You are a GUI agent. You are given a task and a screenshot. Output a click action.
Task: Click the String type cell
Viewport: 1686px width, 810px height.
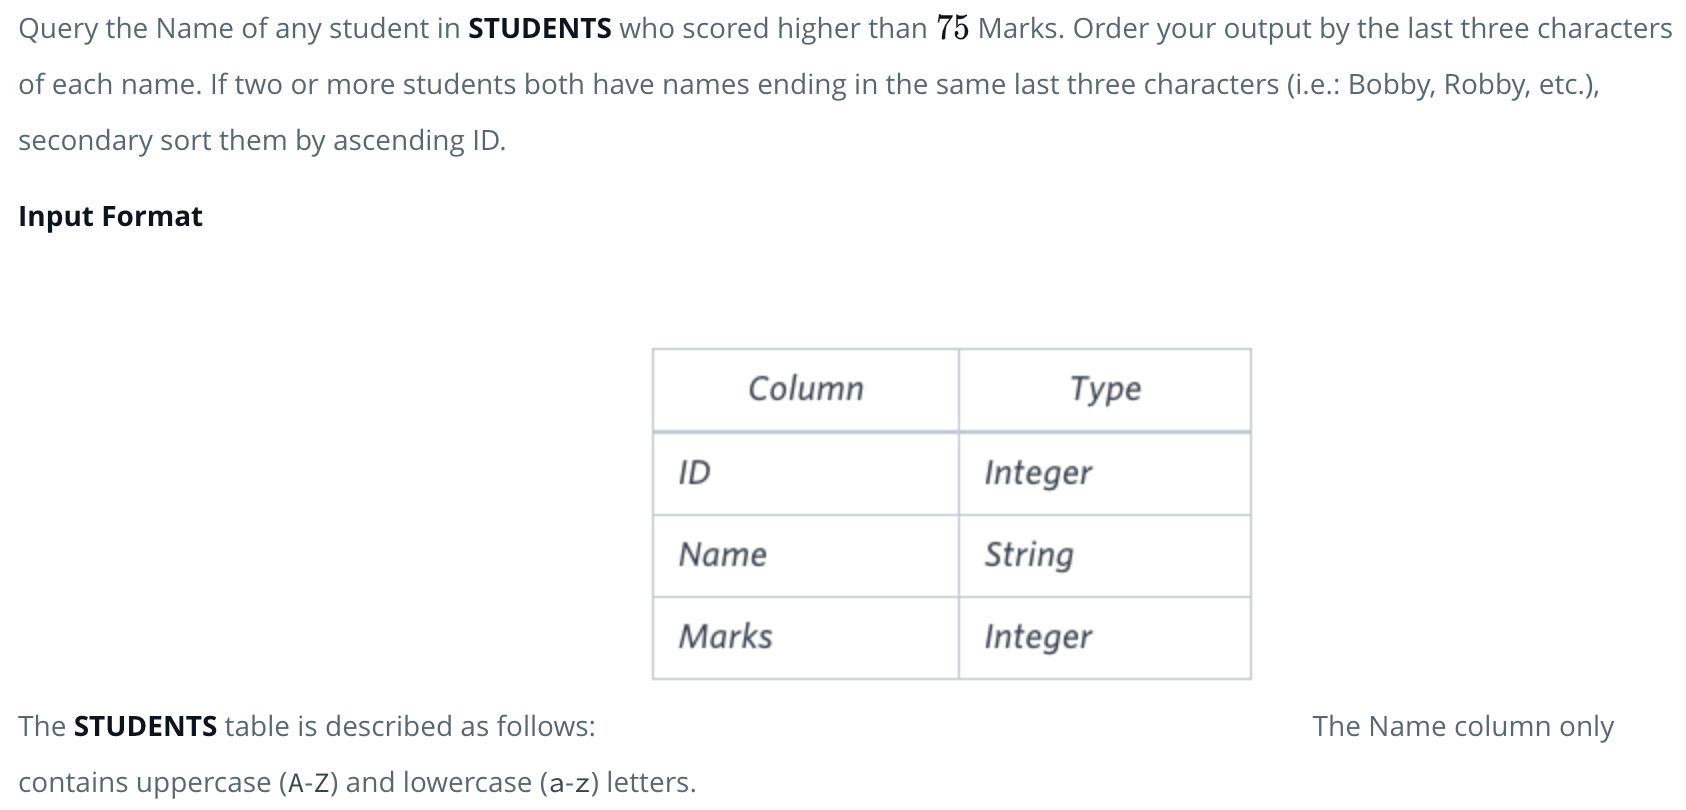[1105, 555]
